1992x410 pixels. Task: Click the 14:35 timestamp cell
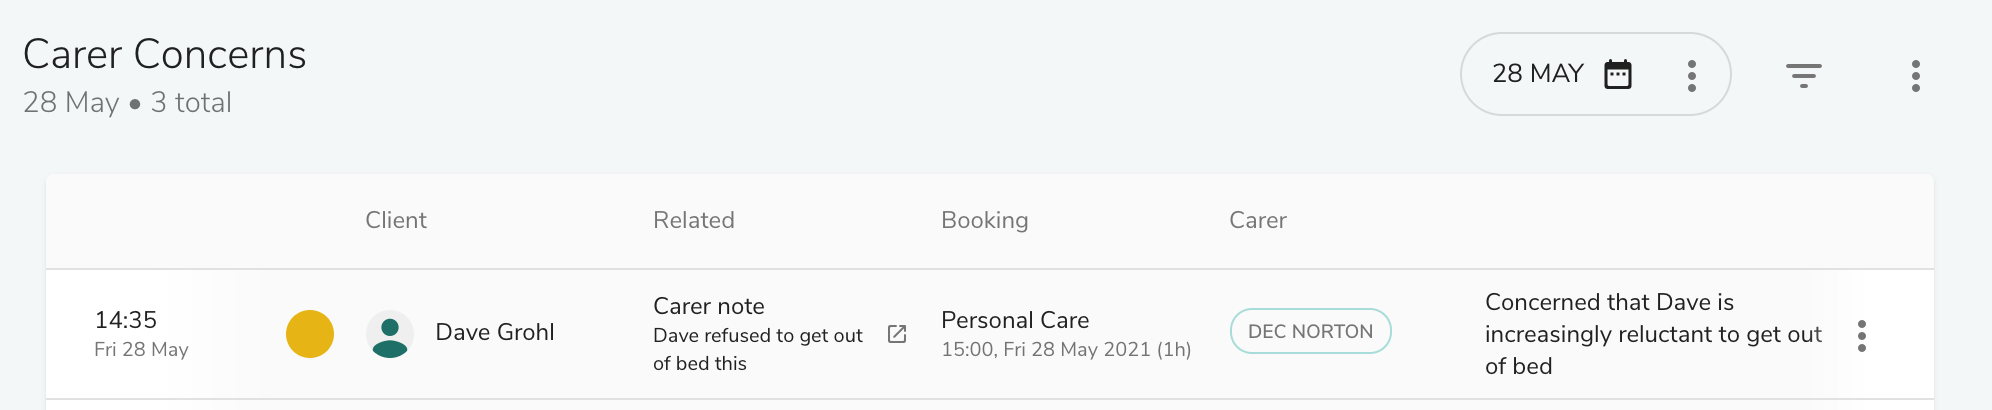click(141, 333)
